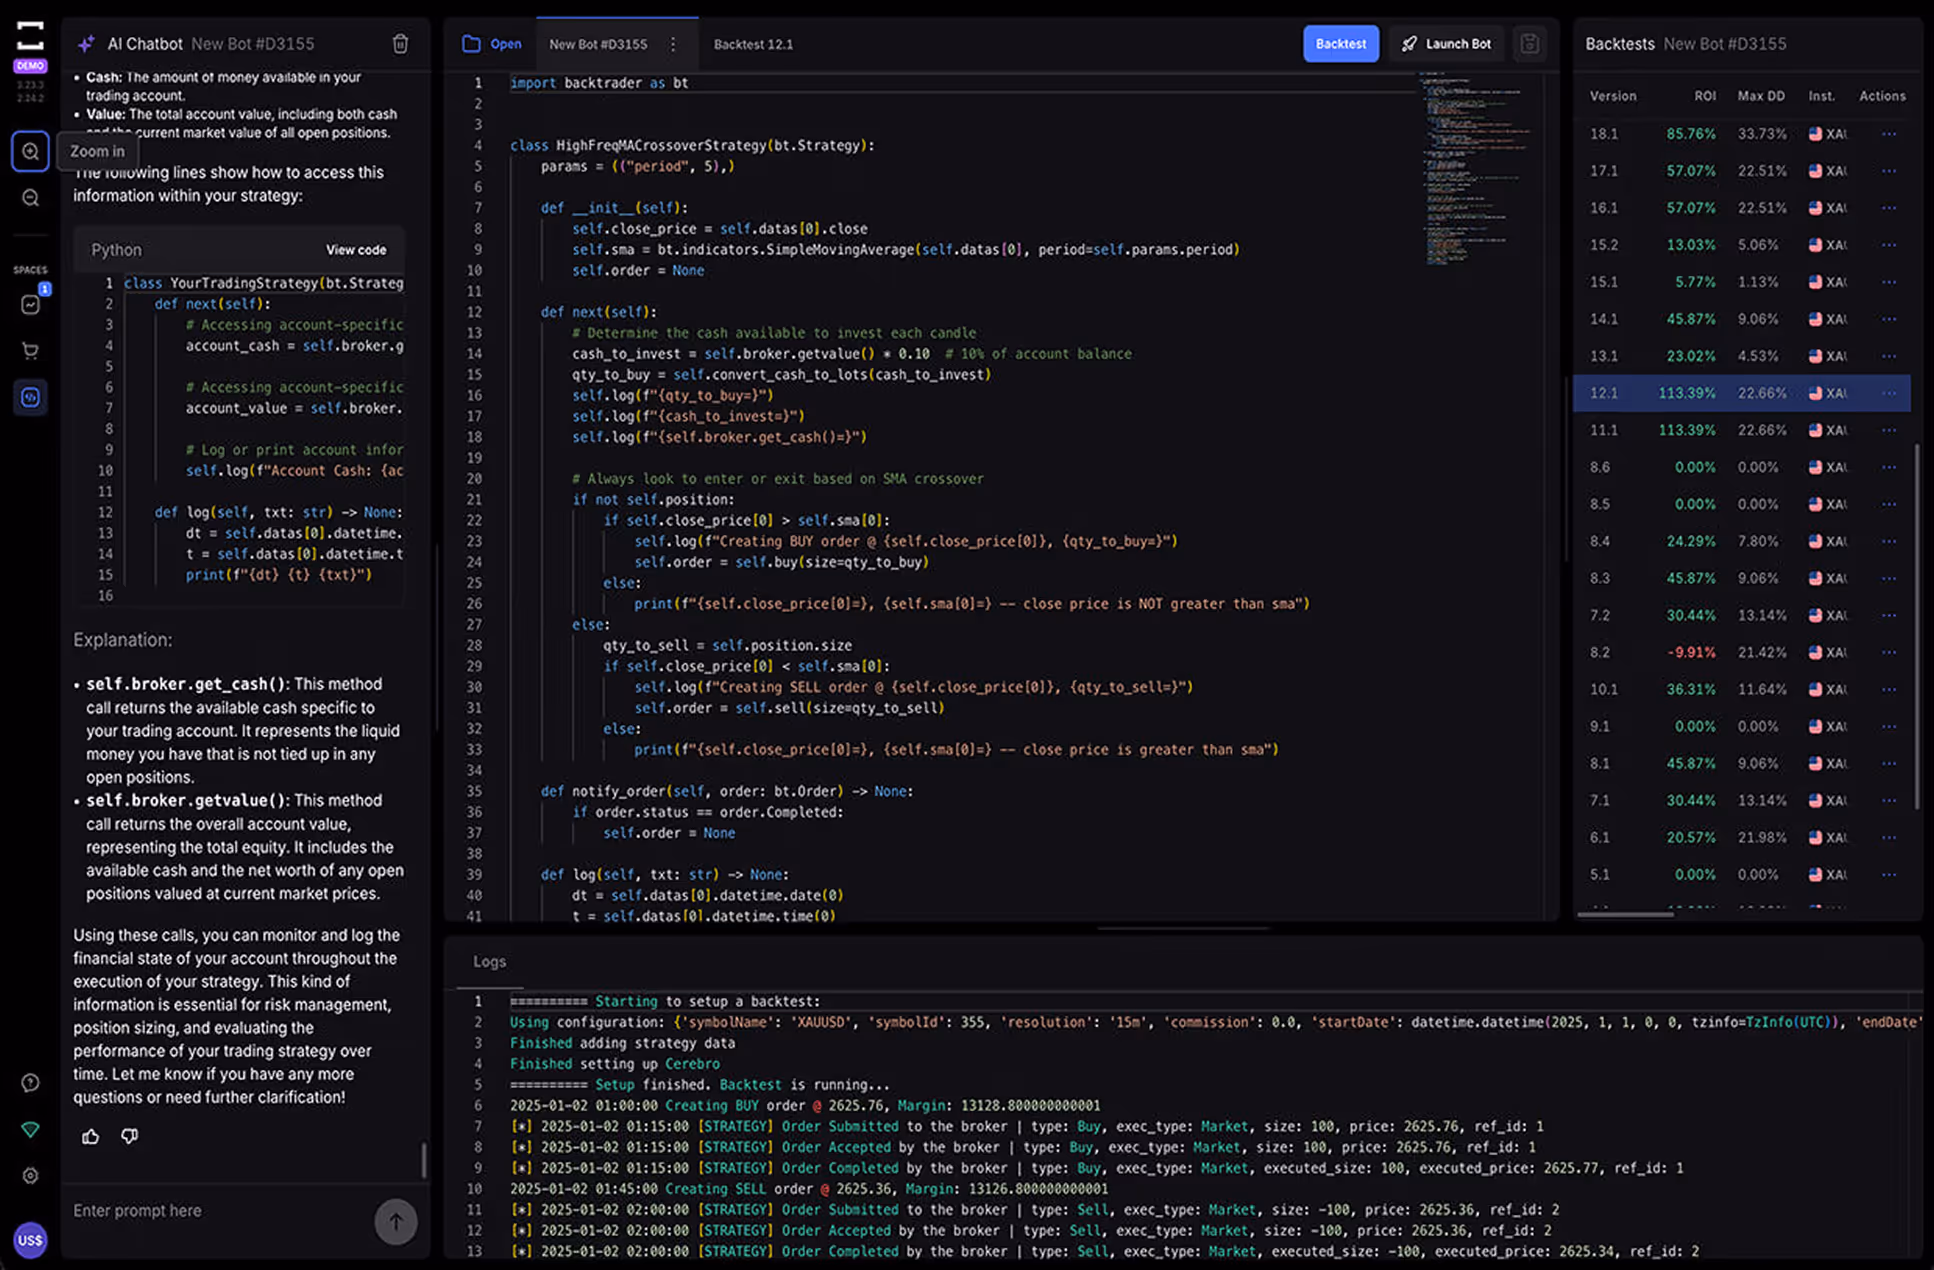1934x1270 pixels.
Task: Open actions menu for backtest 15.2
Action: (1888, 245)
